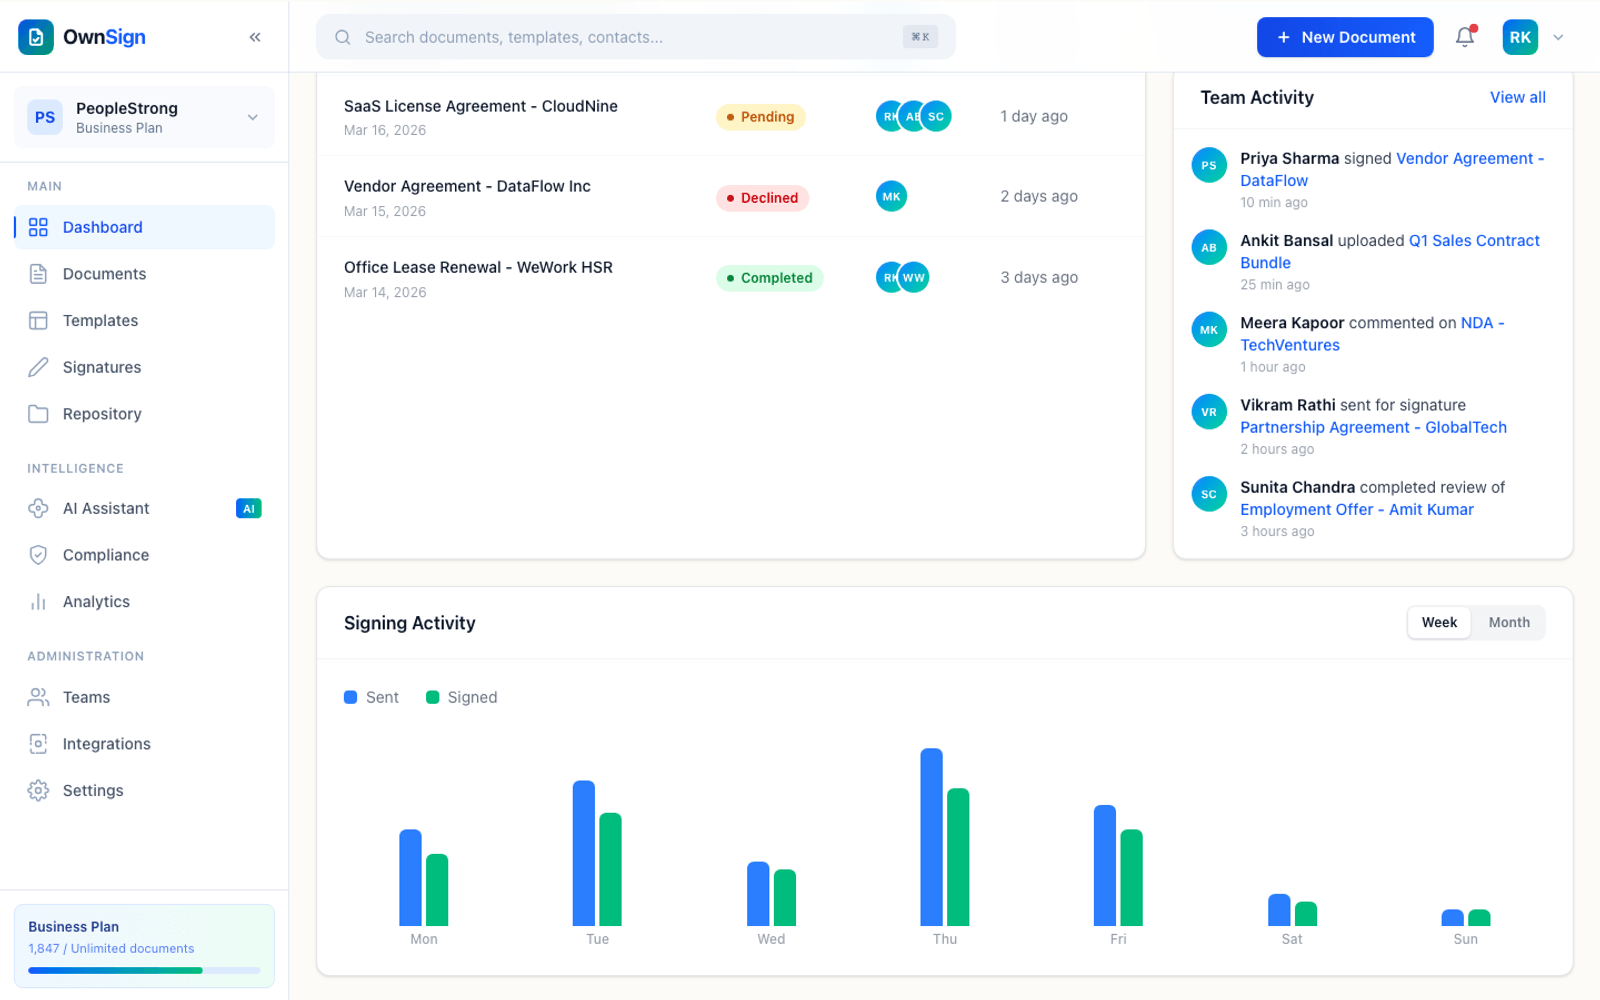Click the blue Sent bar for Thu

(x=931, y=837)
